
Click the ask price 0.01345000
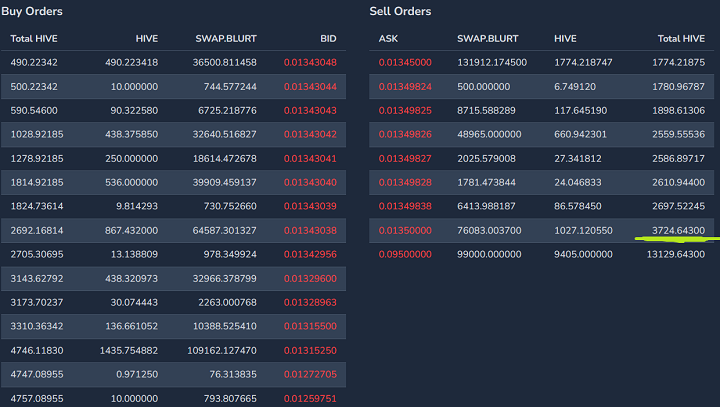click(405, 62)
